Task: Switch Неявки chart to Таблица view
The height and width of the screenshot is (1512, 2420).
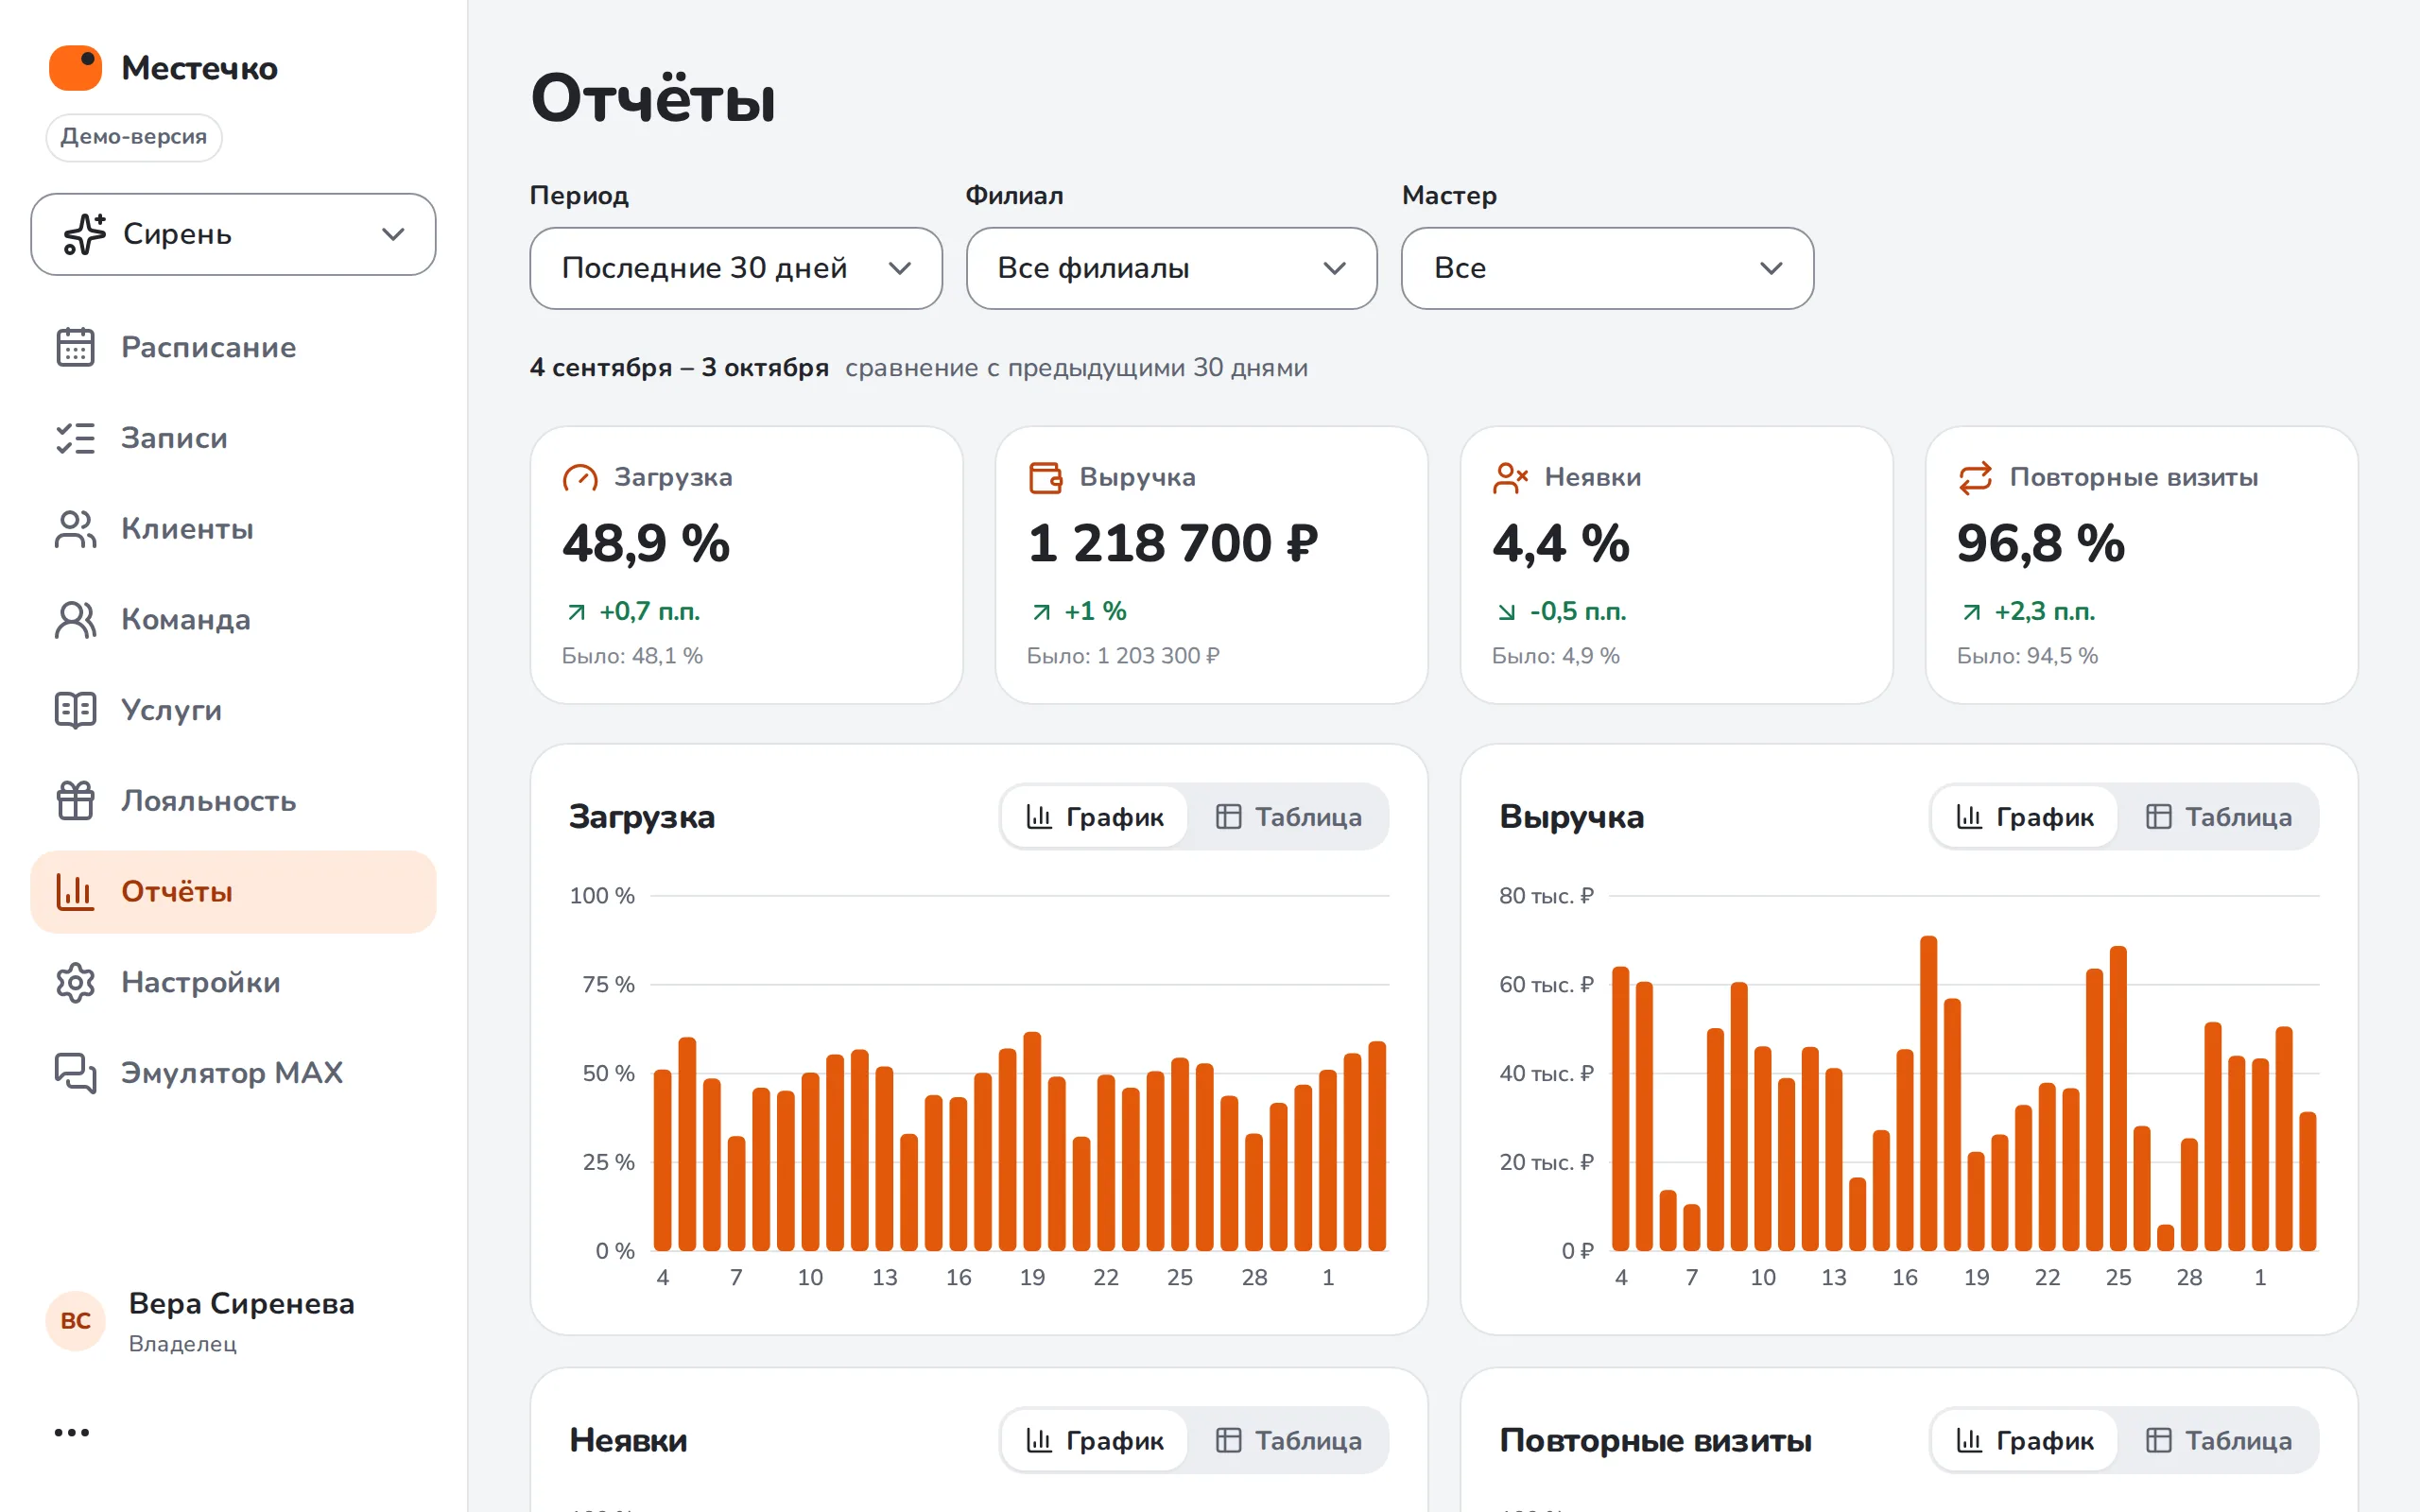Action: [x=1289, y=1441]
